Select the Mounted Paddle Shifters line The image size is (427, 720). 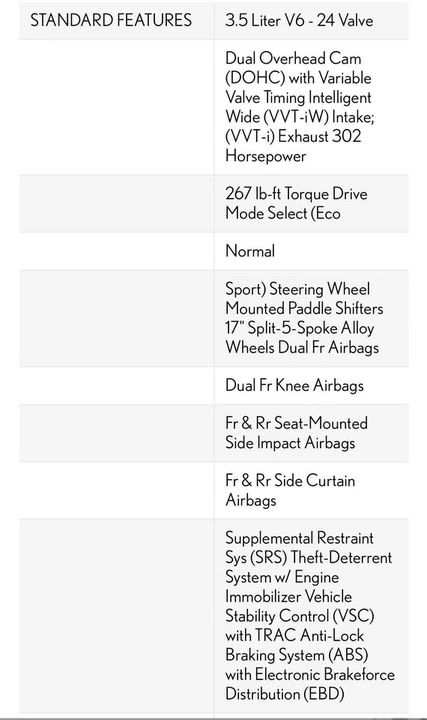tap(304, 308)
